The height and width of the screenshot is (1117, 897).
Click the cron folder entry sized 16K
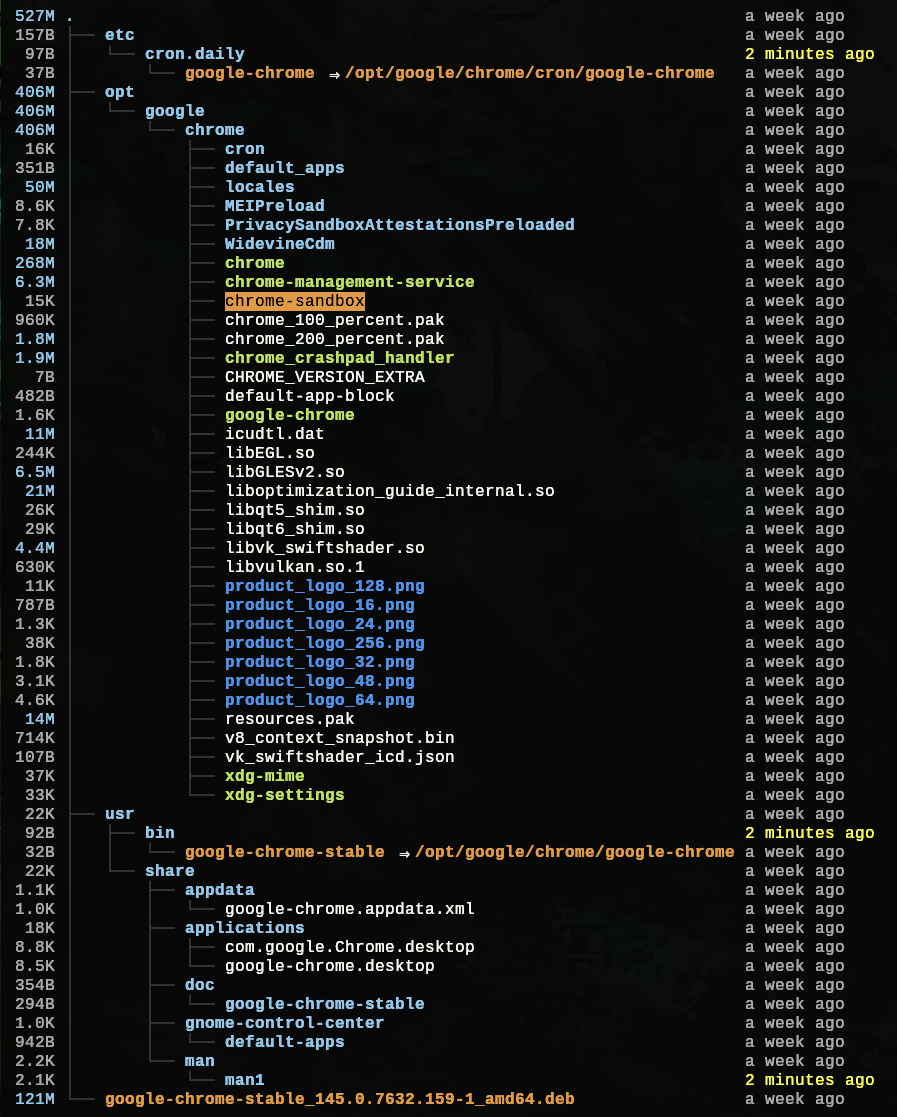click(x=244, y=149)
